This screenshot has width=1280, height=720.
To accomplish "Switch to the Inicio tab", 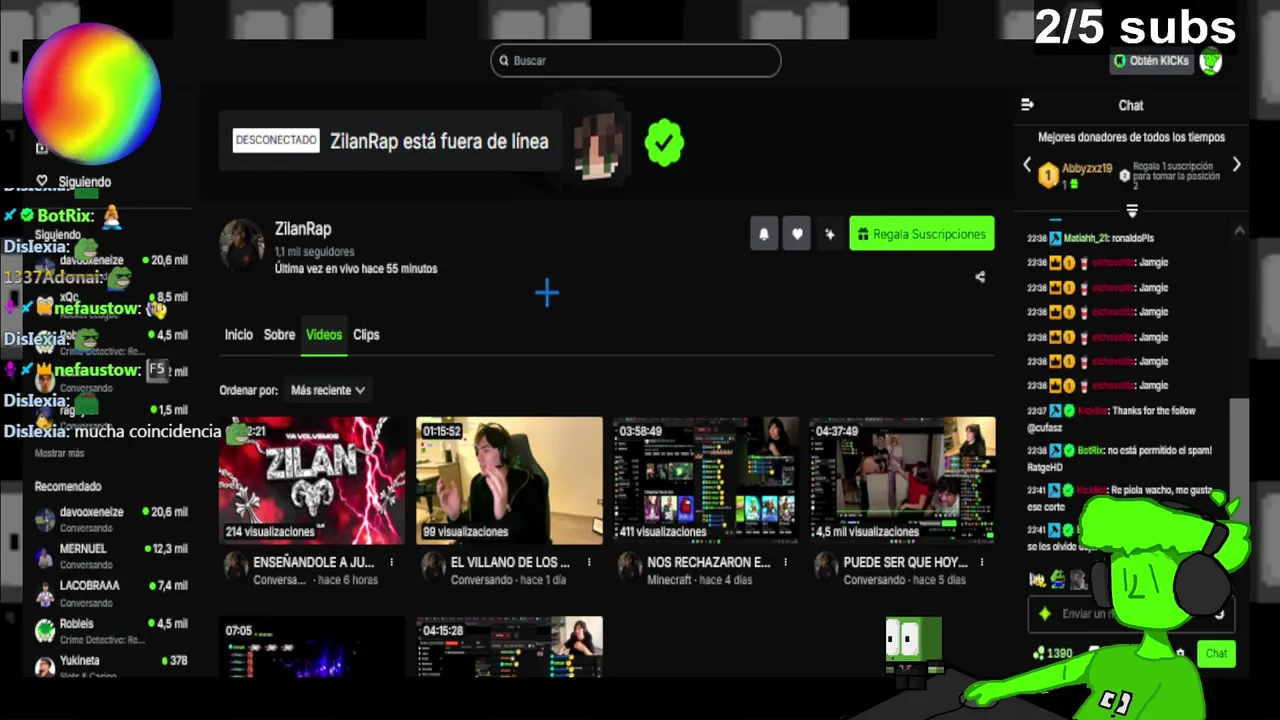I will click(239, 335).
